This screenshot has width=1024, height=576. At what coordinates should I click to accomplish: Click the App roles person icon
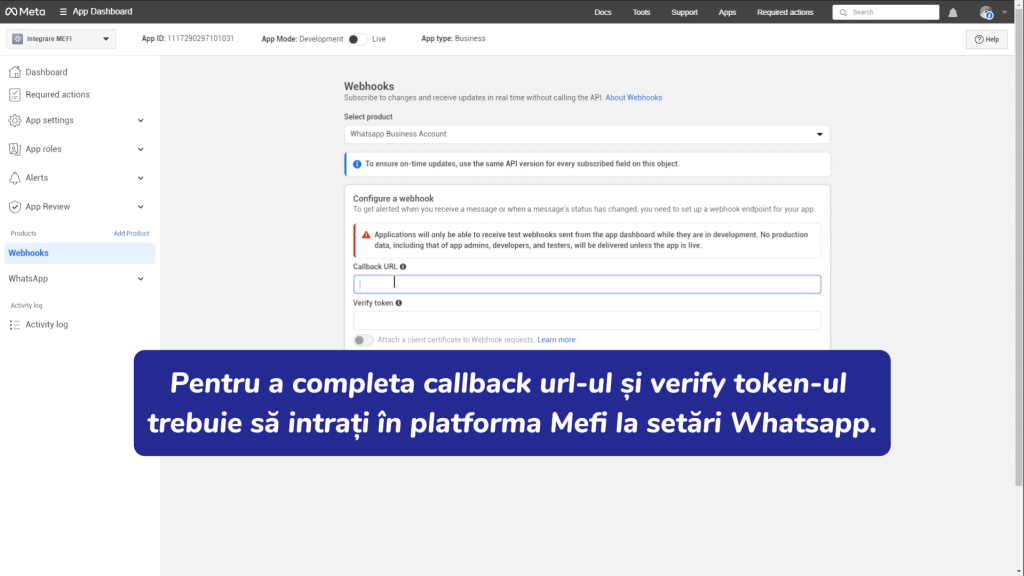[14, 149]
